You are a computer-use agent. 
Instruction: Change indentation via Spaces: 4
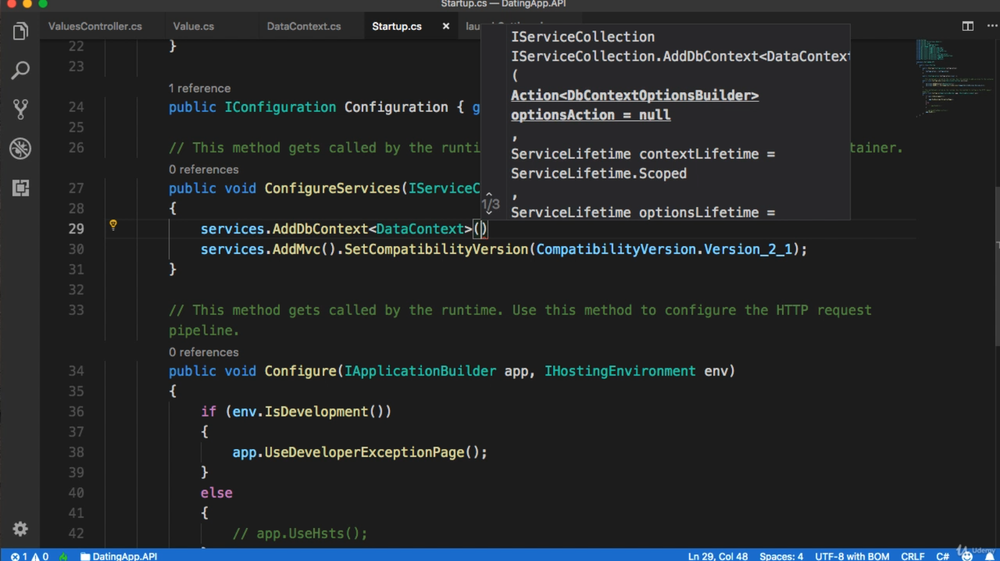tap(781, 556)
